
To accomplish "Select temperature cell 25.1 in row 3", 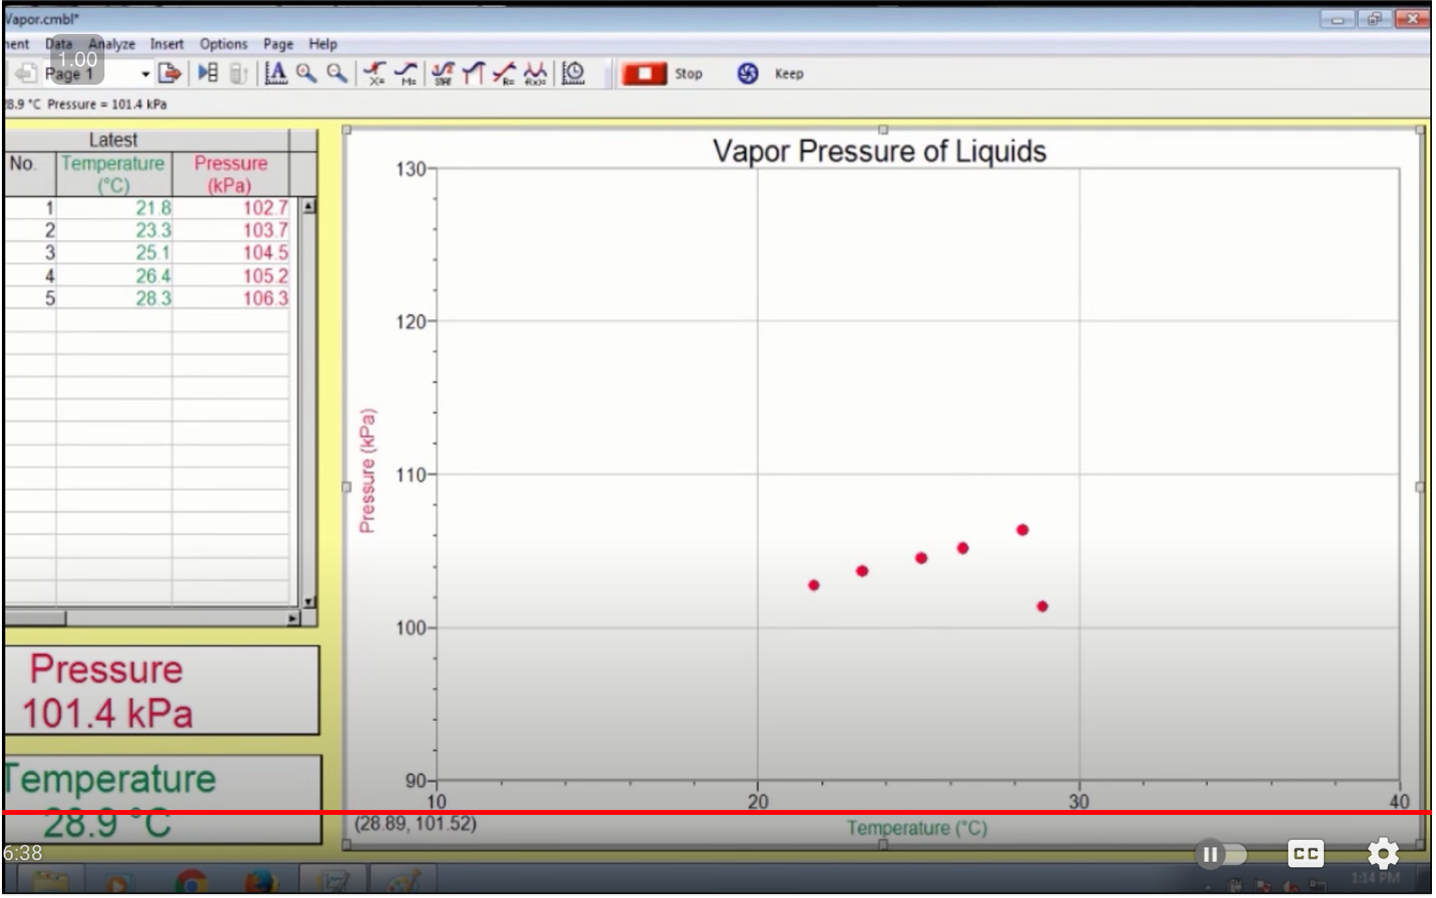I will coord(114,253).
